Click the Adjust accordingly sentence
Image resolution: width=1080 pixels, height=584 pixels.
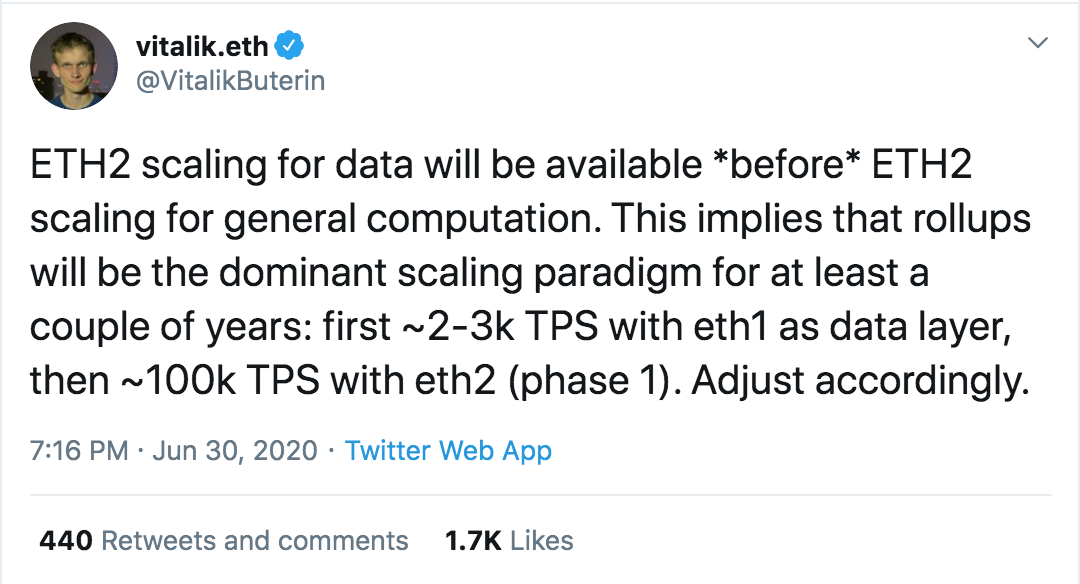click(x=860, y=382)
